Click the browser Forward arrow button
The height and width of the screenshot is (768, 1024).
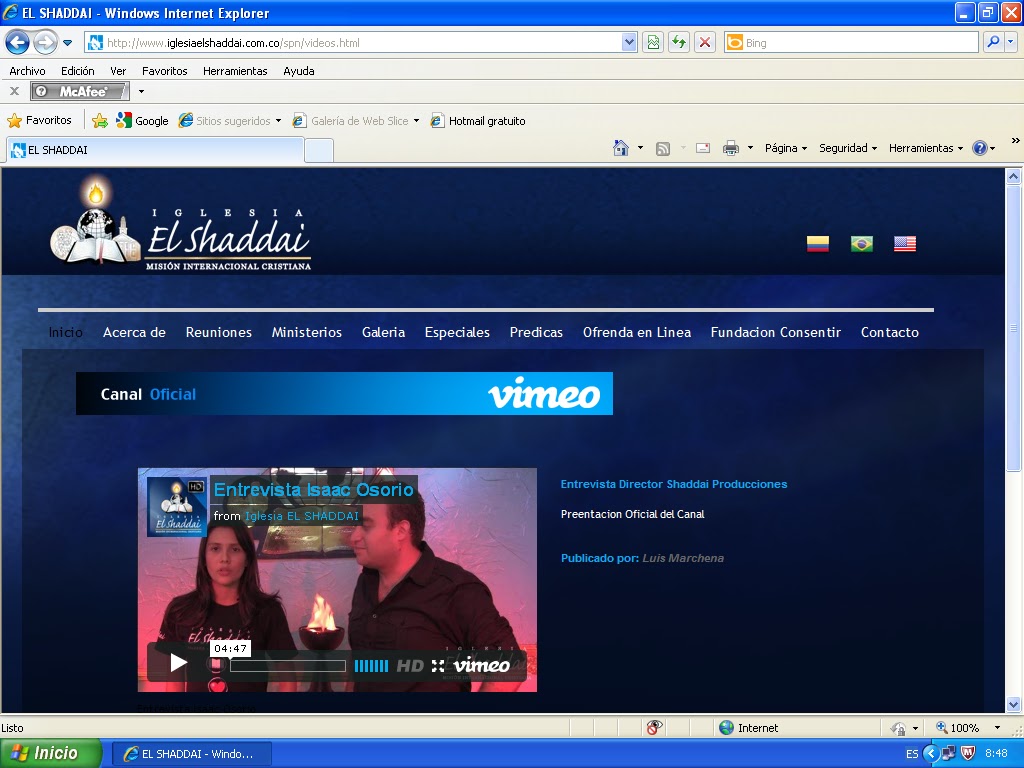pyautogui.click(x=44, y=43)
